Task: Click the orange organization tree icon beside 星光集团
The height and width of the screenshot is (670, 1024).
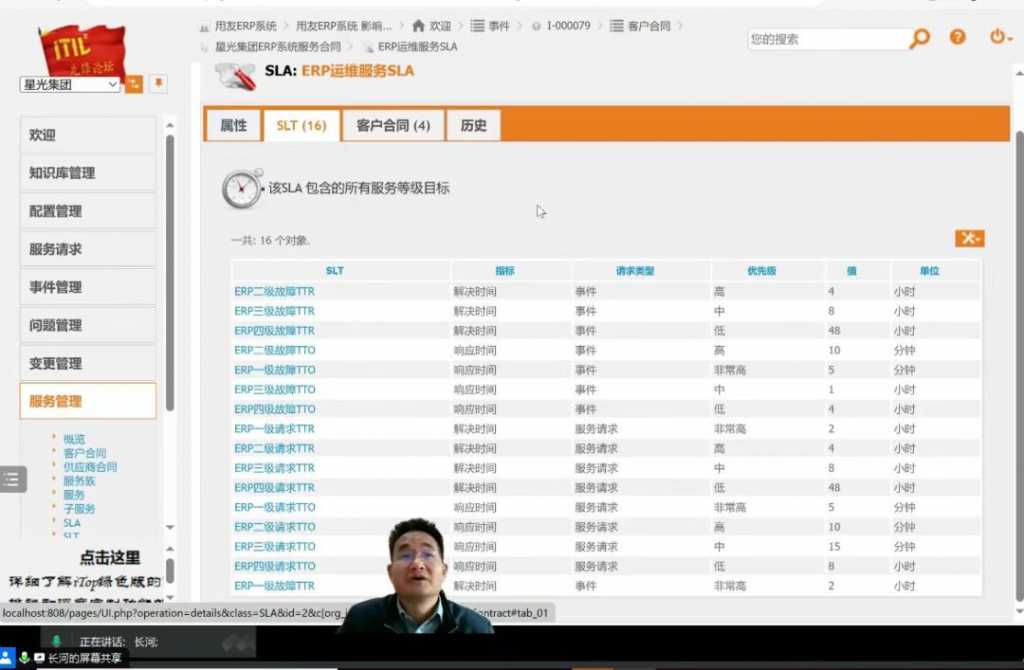Action: [x=134, y=84]
